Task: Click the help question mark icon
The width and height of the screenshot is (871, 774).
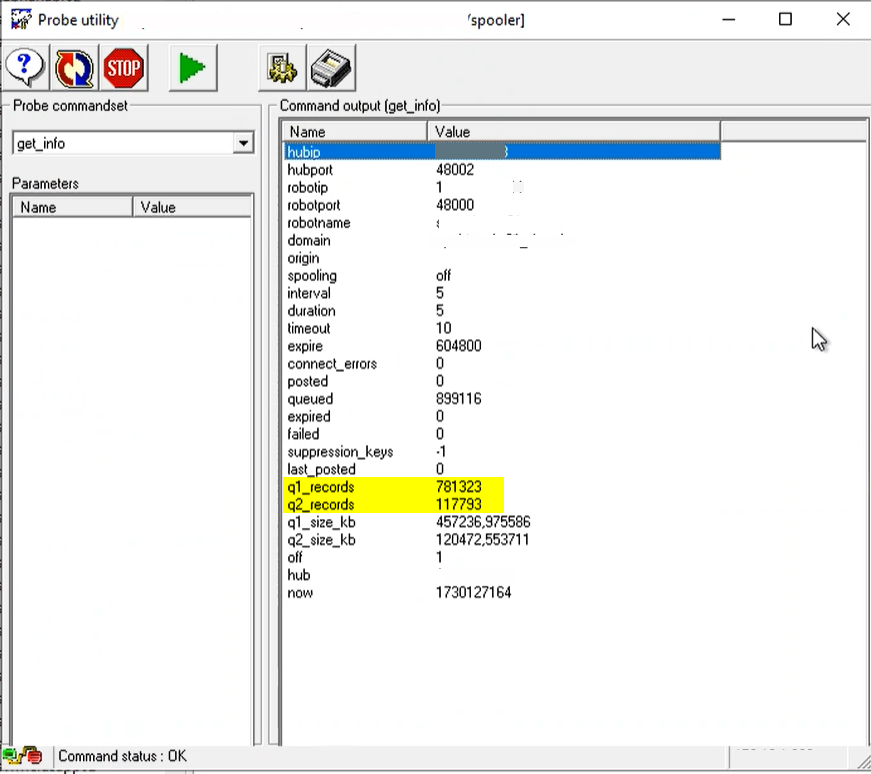Action: point(25,68)
